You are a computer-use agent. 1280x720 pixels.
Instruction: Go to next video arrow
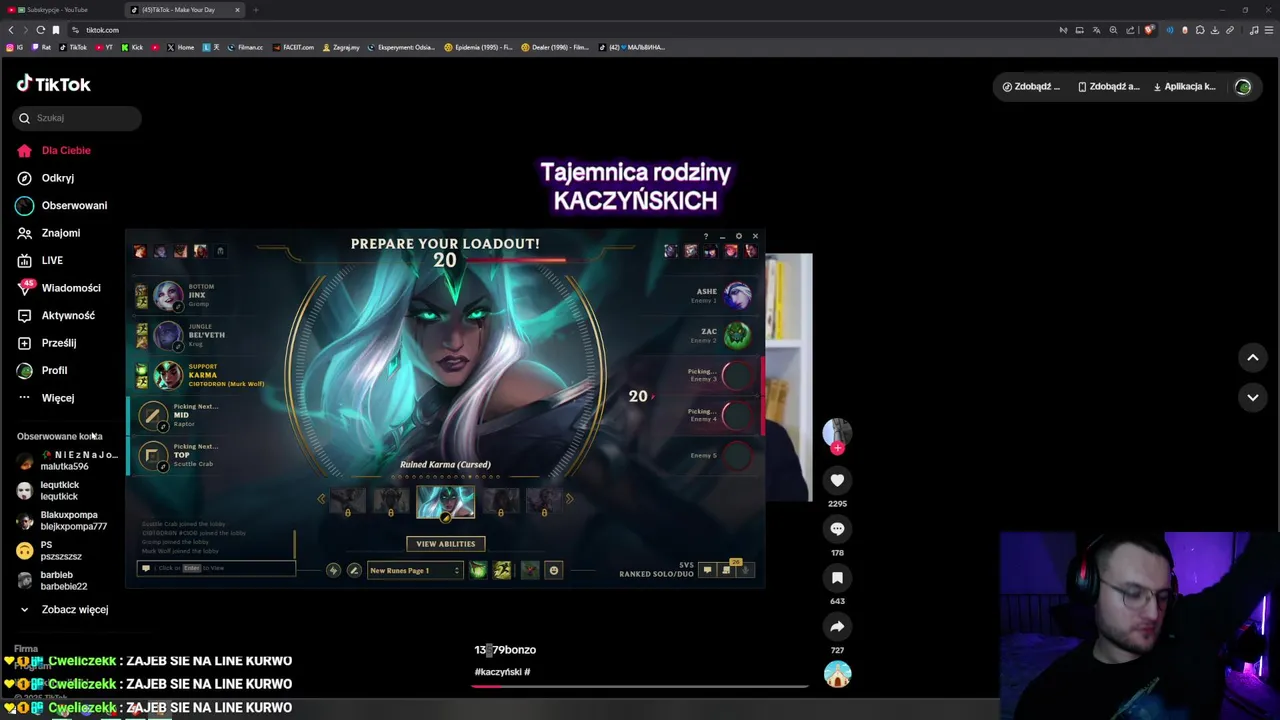[1252, 397]
